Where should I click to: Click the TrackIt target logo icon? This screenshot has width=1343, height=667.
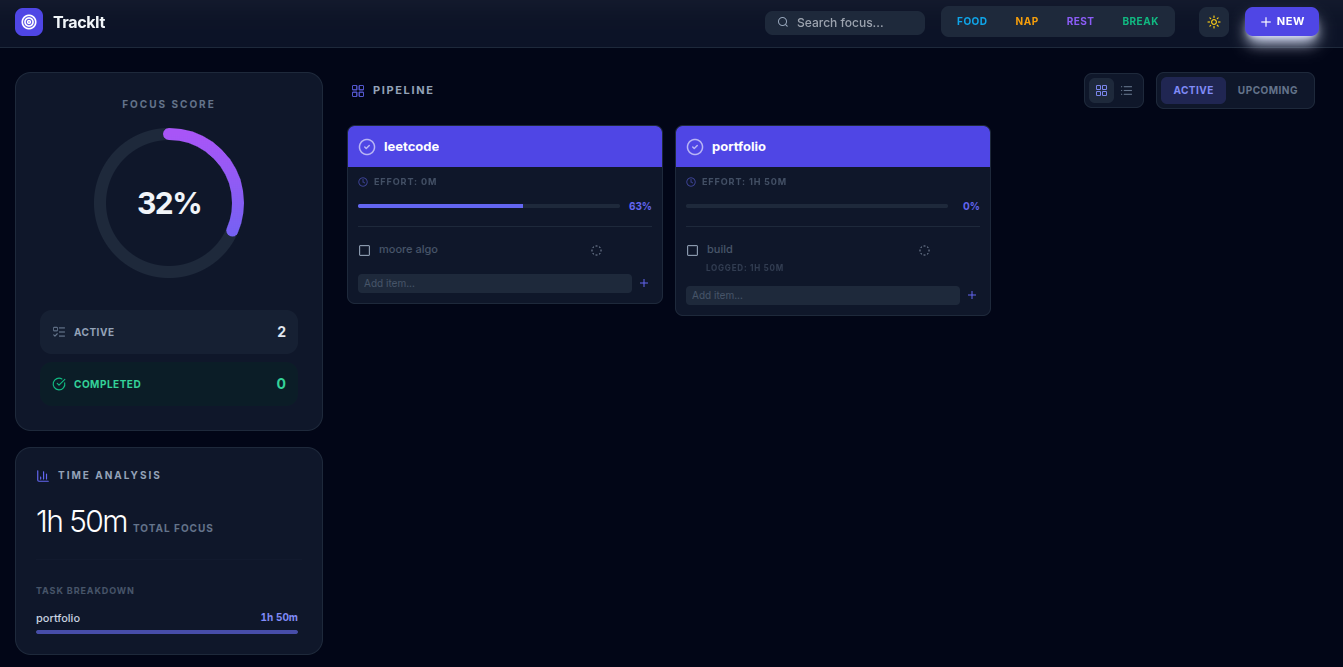[x=29, y=22]
